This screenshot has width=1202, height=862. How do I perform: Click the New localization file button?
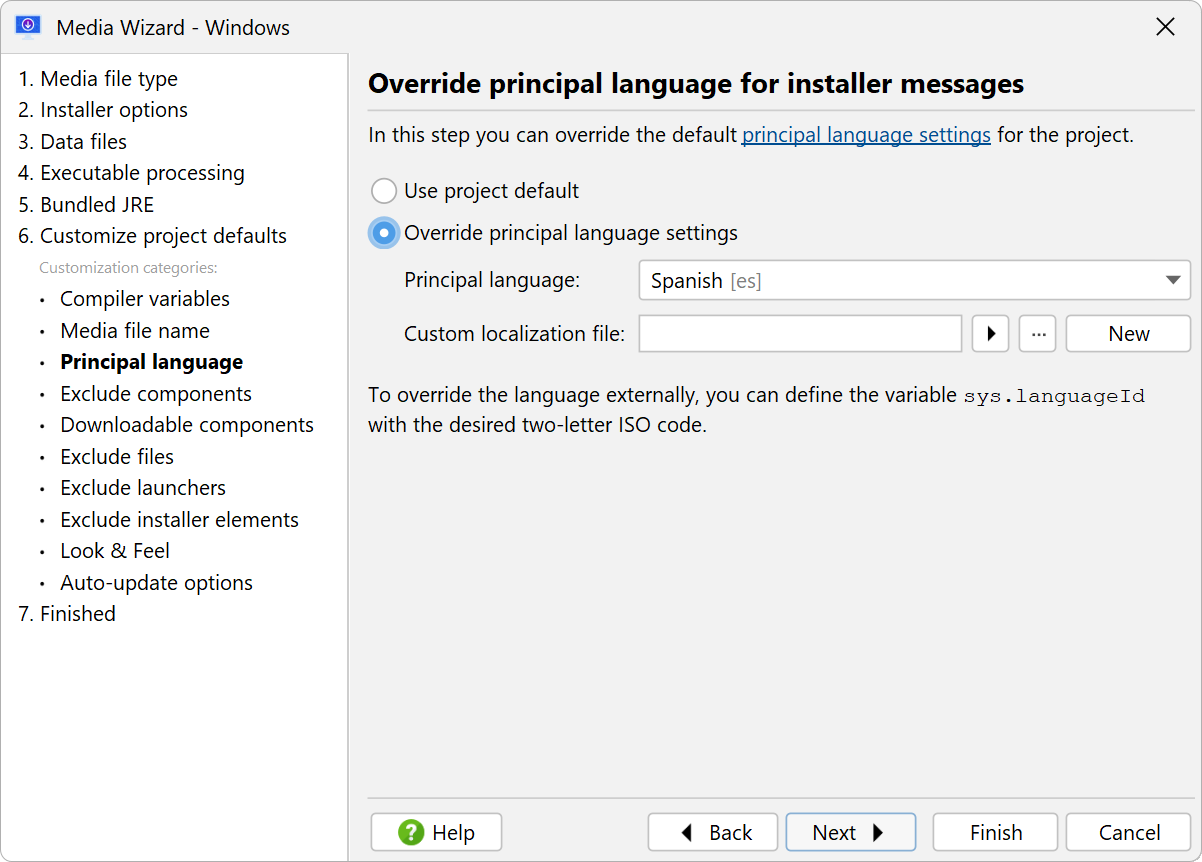coord(1128,334)
